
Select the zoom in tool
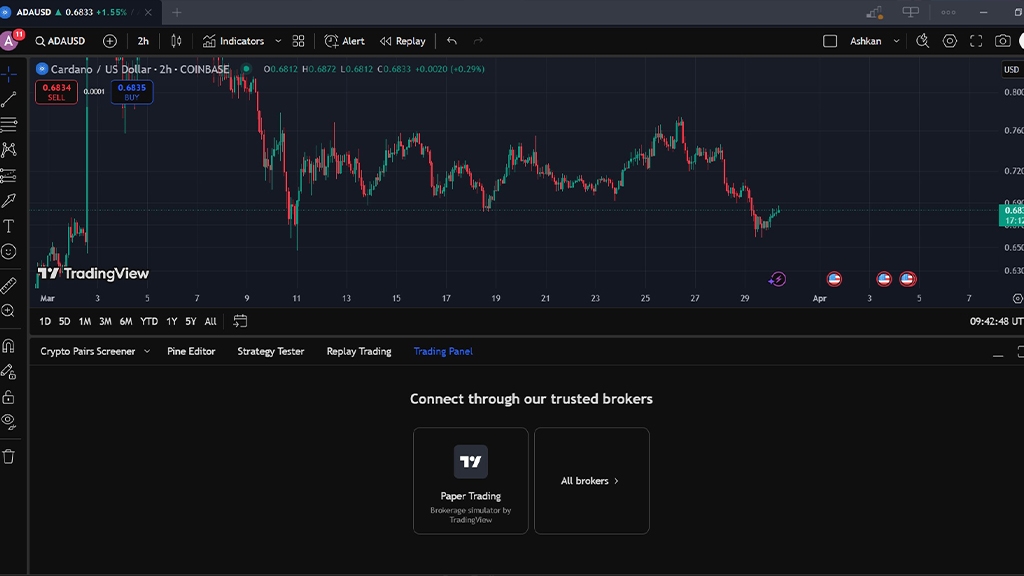8,311
